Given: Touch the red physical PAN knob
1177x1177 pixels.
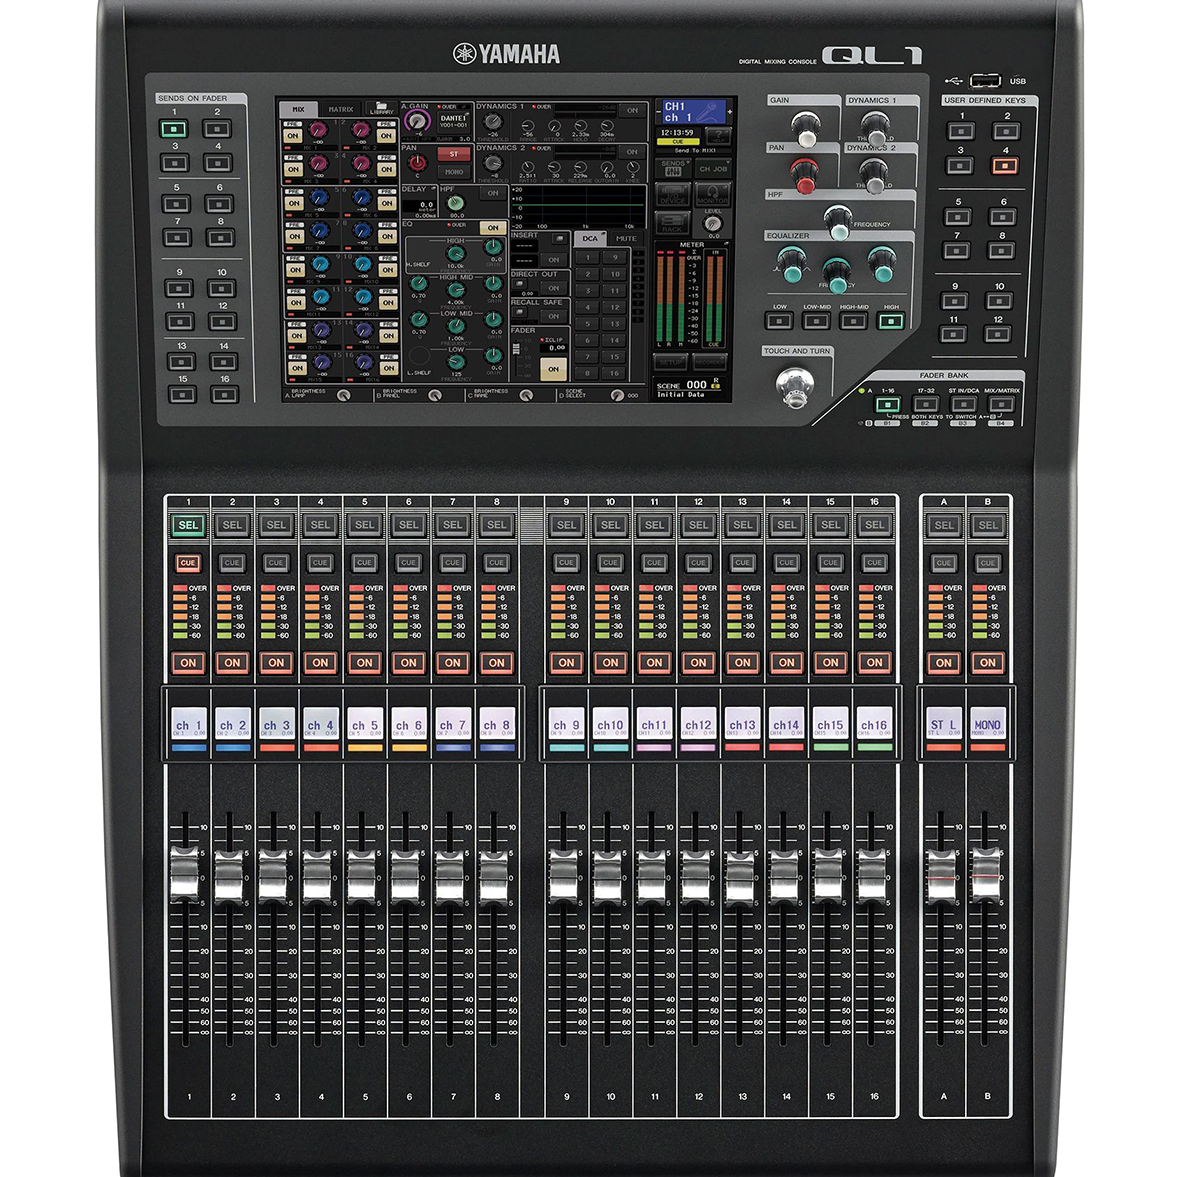Looking at the screenshot, I should [x=804, y=174].
